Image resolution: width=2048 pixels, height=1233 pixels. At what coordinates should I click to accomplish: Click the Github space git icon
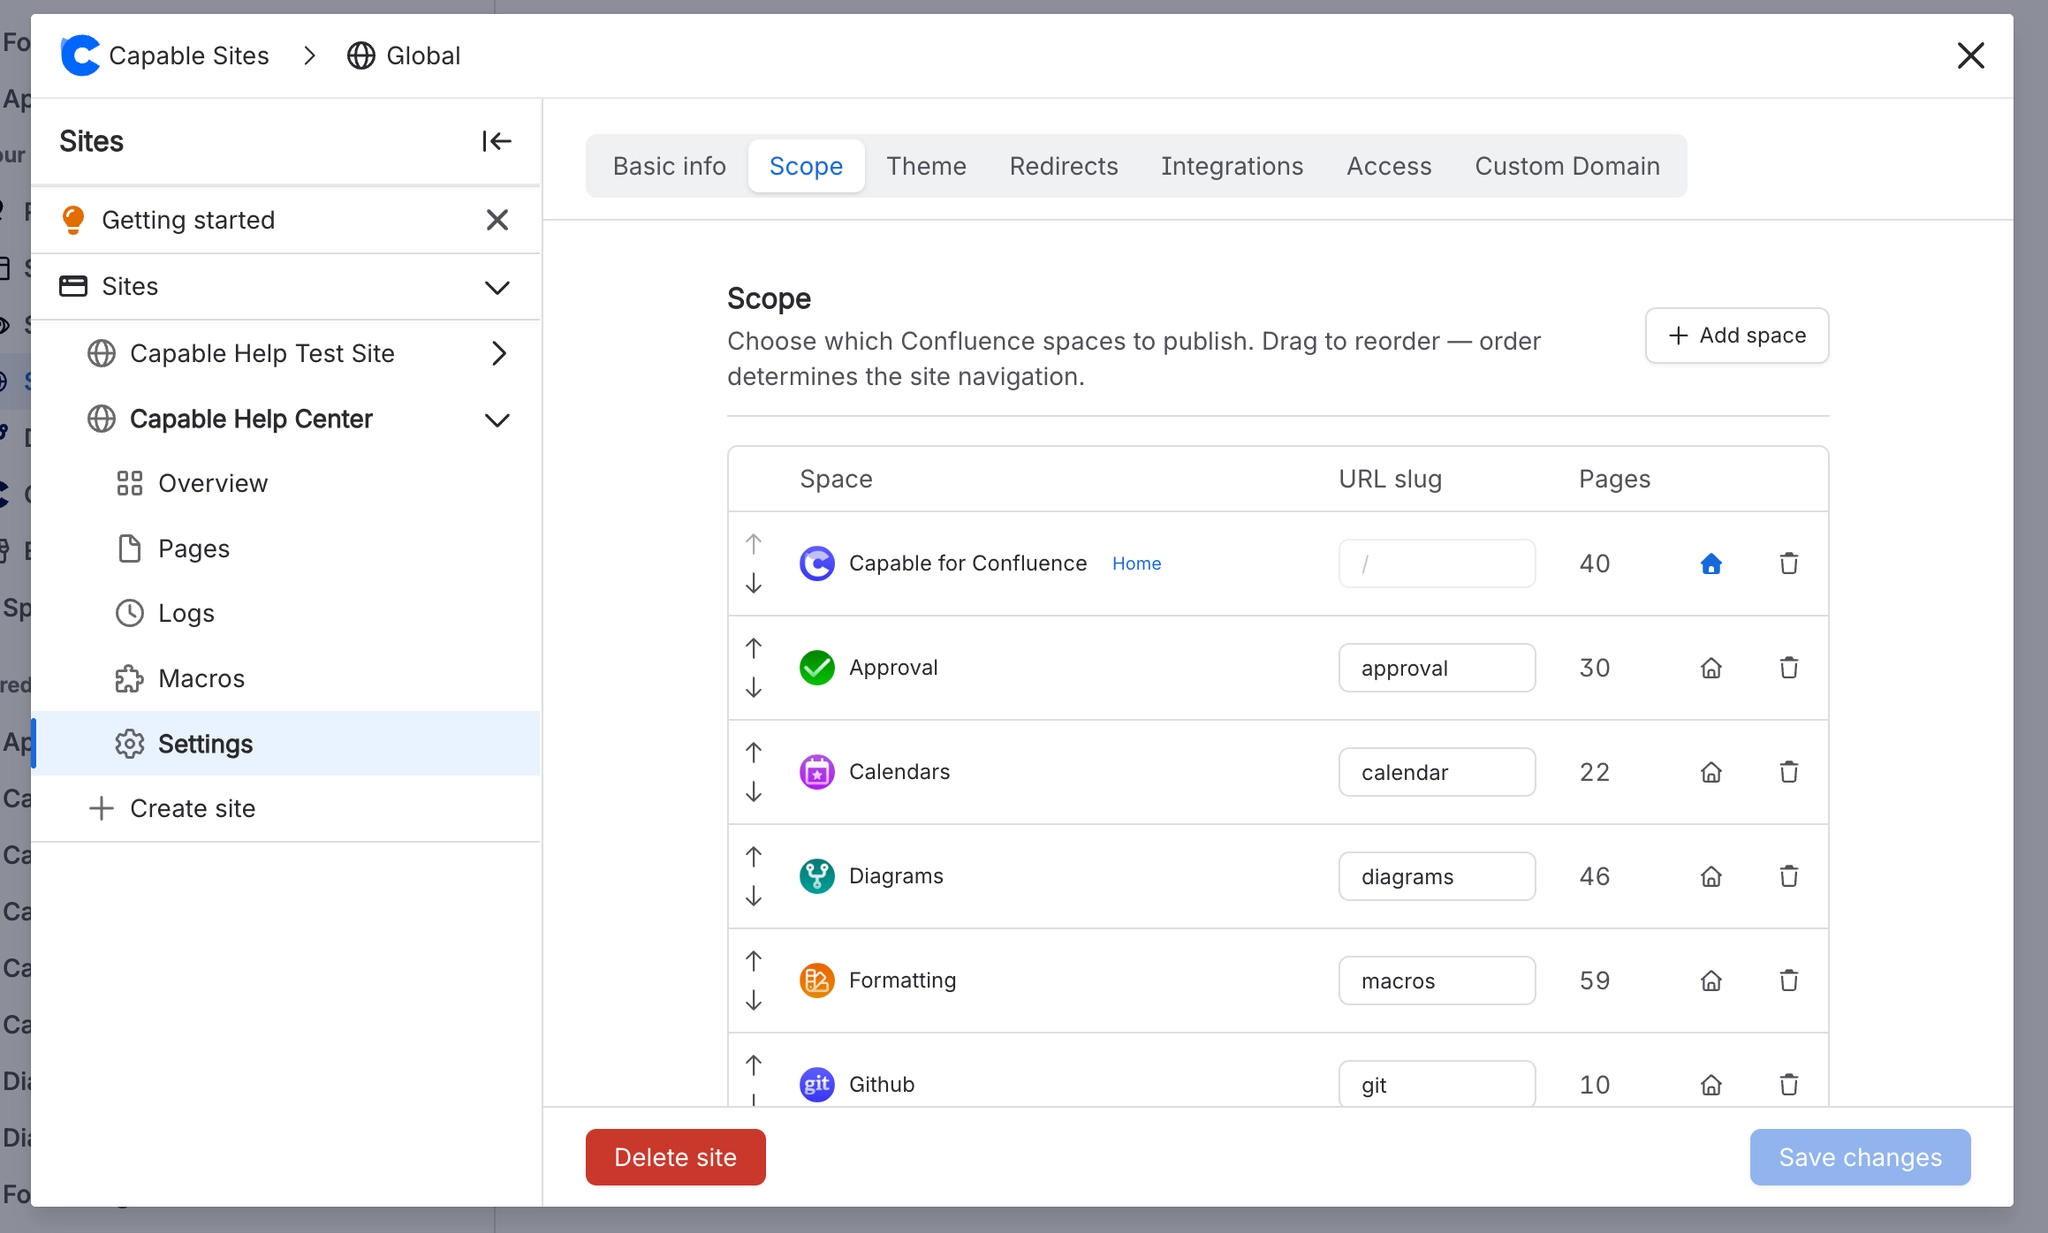[x=817, y=1084]
